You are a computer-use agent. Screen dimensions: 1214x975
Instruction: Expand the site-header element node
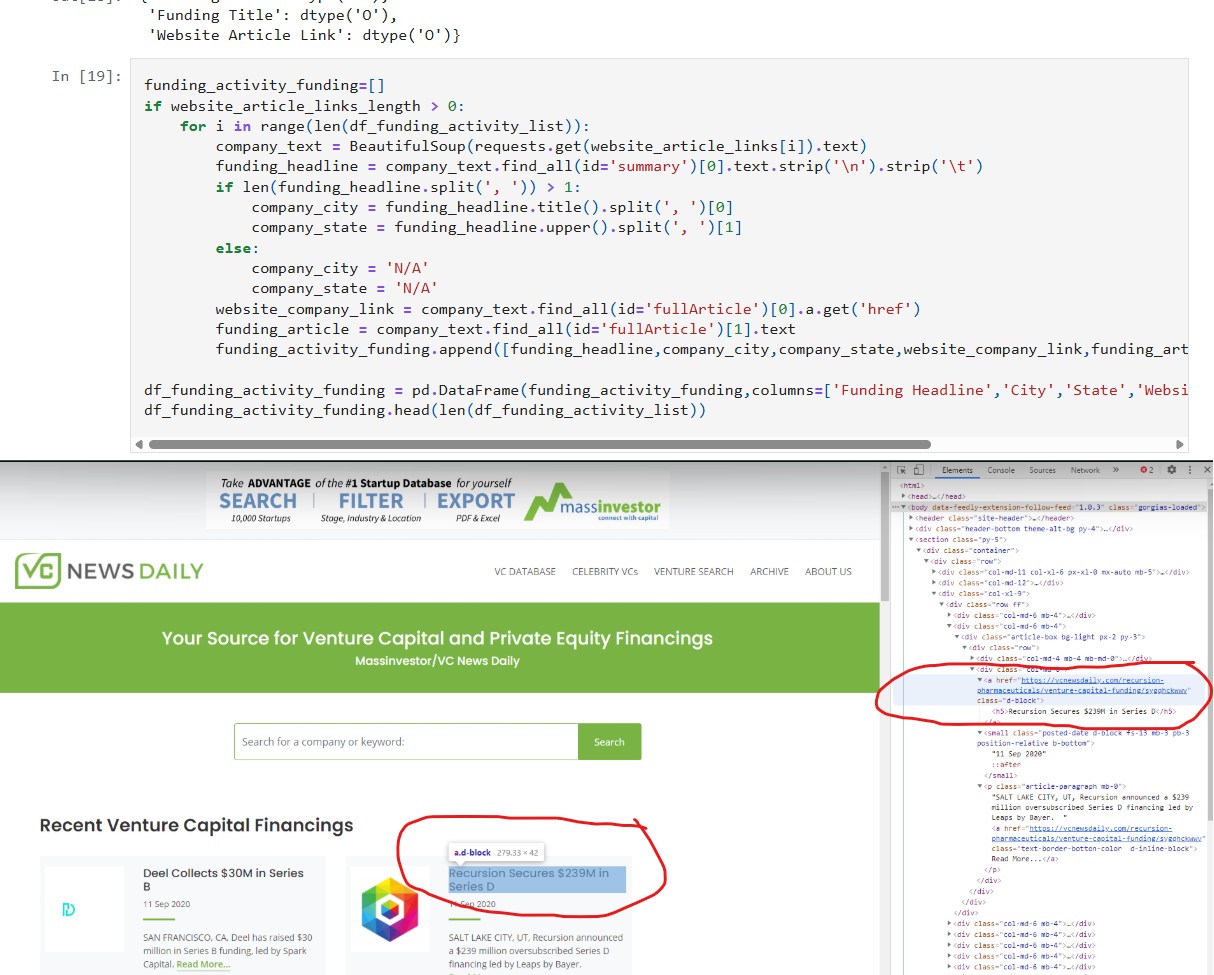point(912,518)
